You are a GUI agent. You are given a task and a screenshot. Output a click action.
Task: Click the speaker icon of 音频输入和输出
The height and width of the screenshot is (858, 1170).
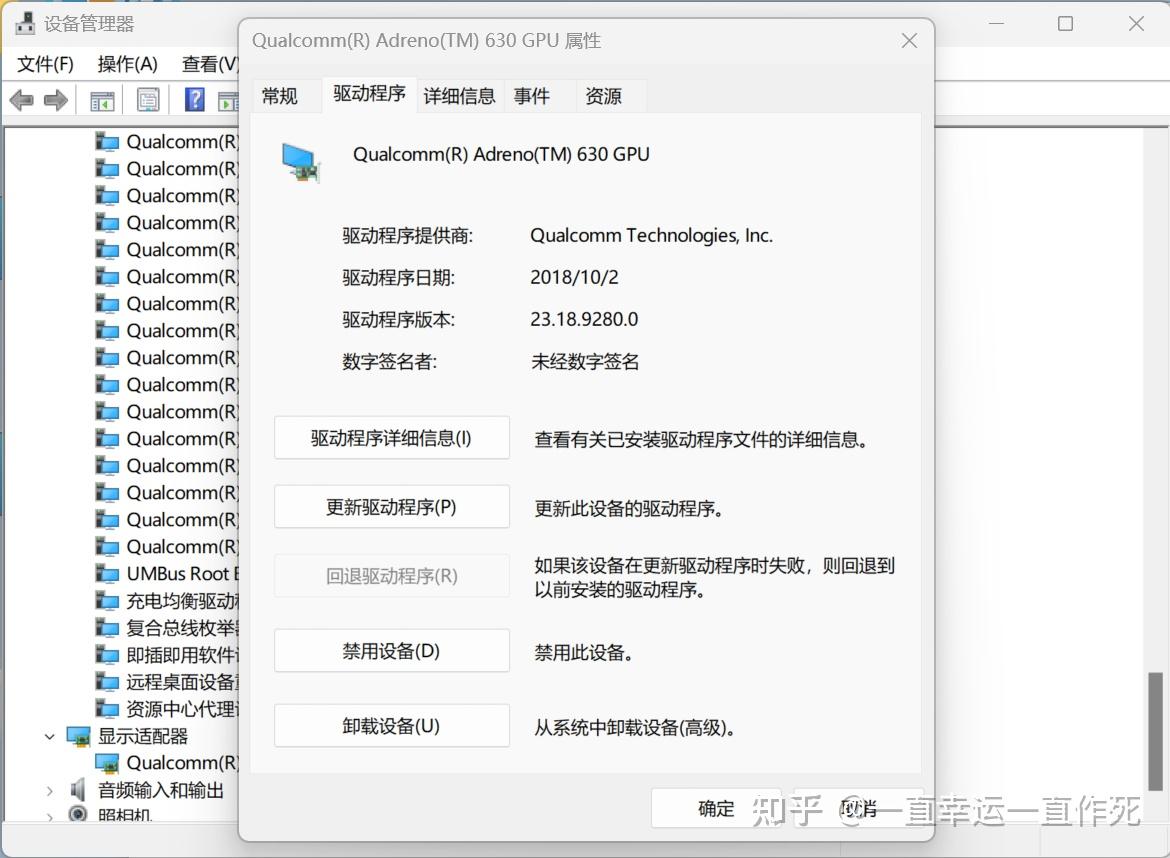click(78, 789)
